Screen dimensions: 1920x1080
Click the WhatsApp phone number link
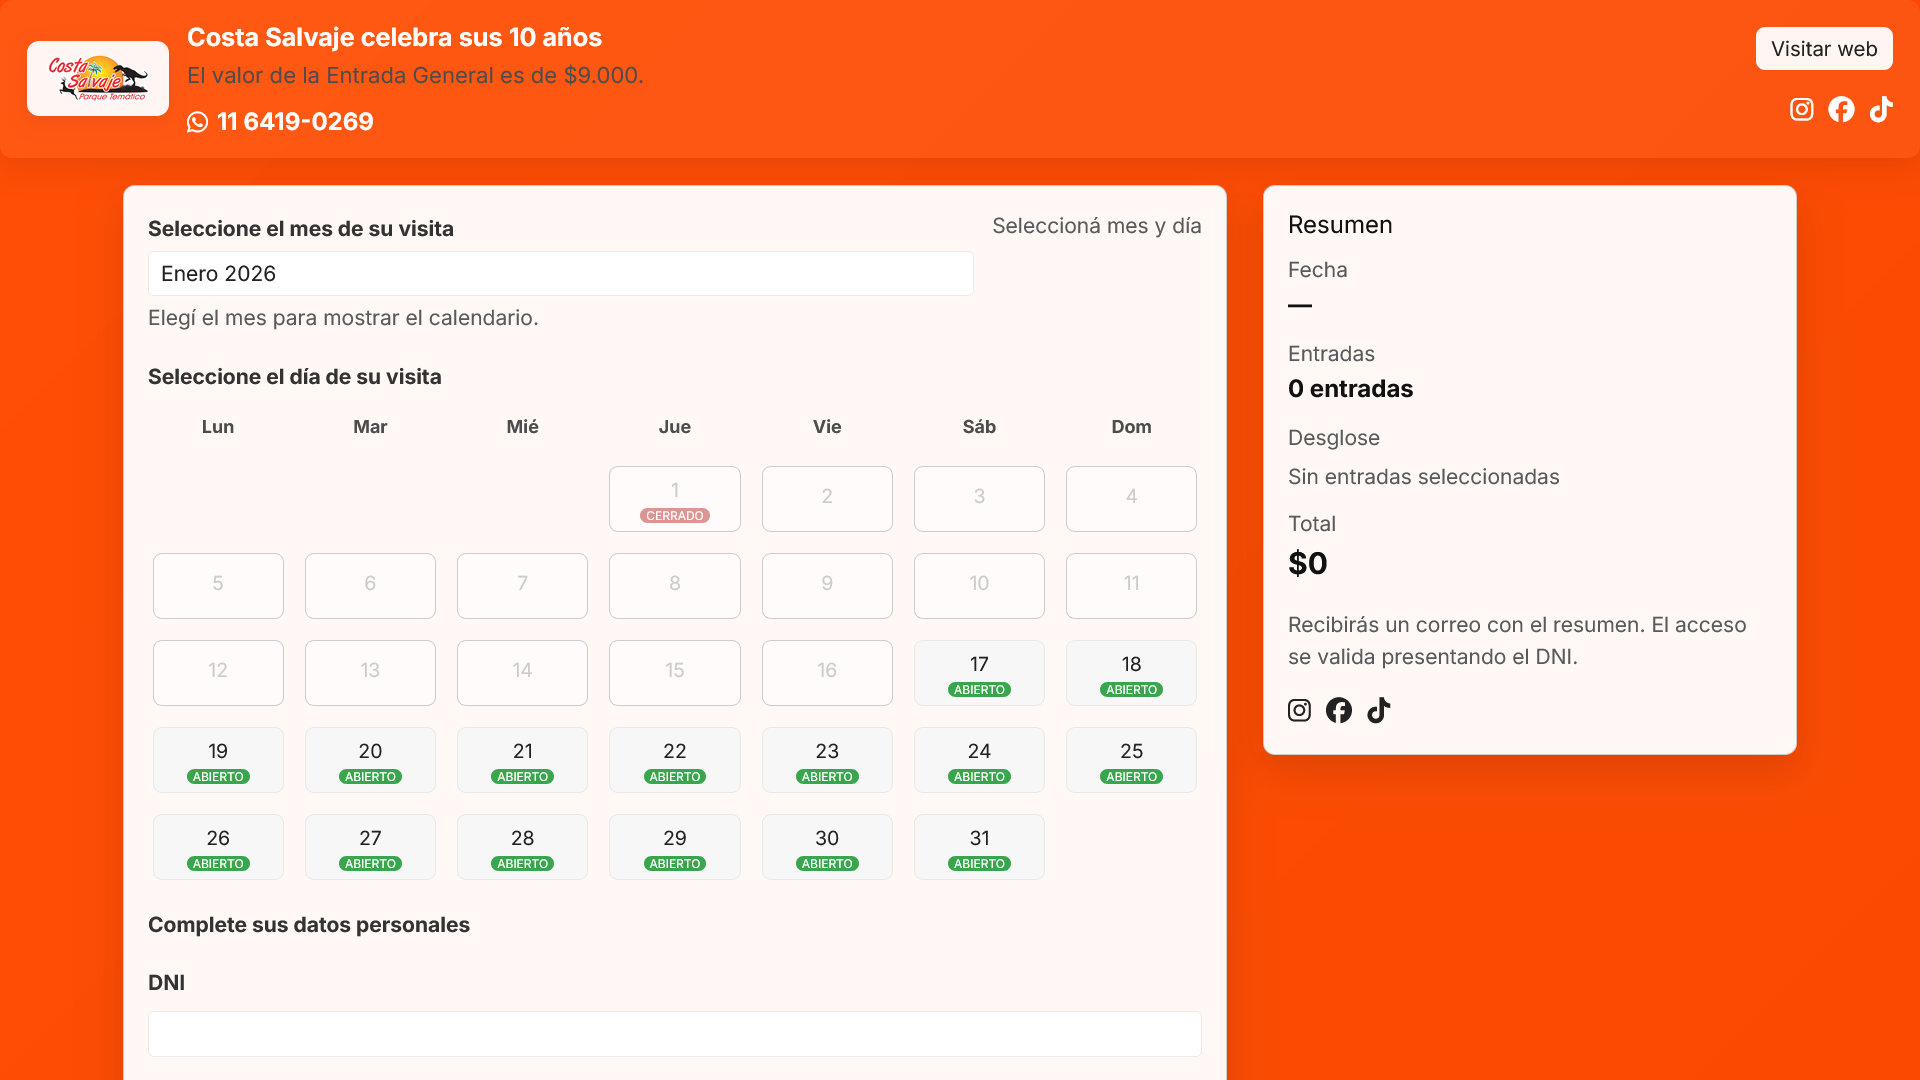click(294, 122)
